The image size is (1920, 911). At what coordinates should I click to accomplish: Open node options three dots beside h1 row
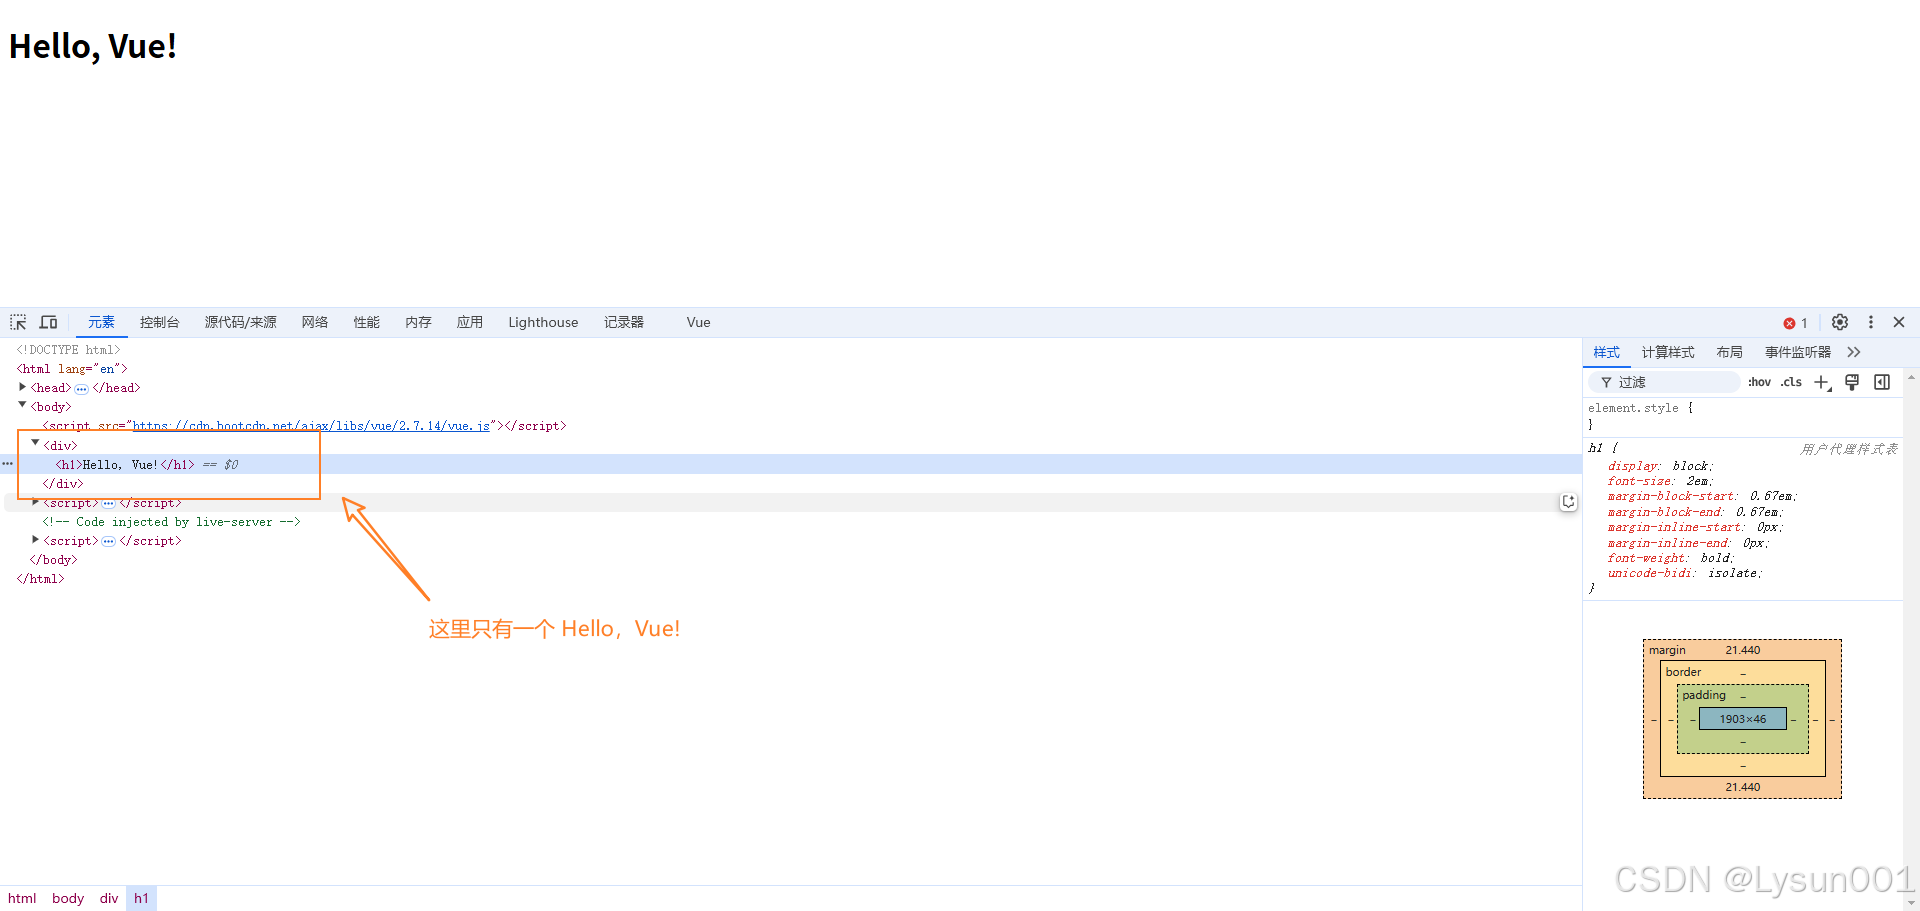point(8,464)
